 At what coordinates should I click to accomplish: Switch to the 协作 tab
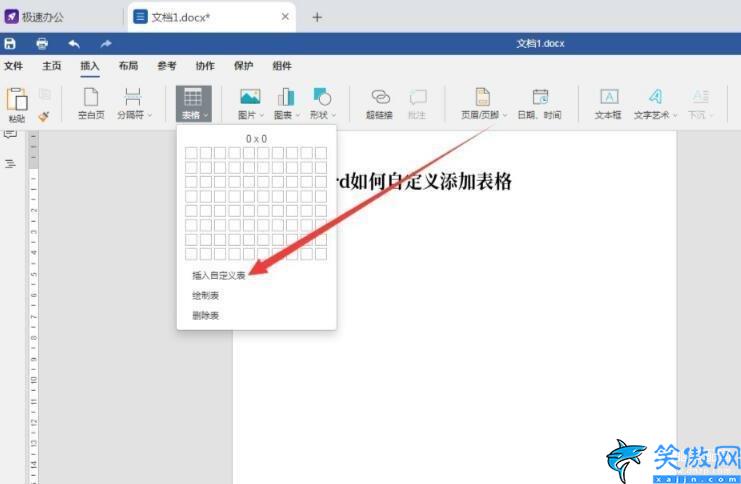[x=205, y=66]
